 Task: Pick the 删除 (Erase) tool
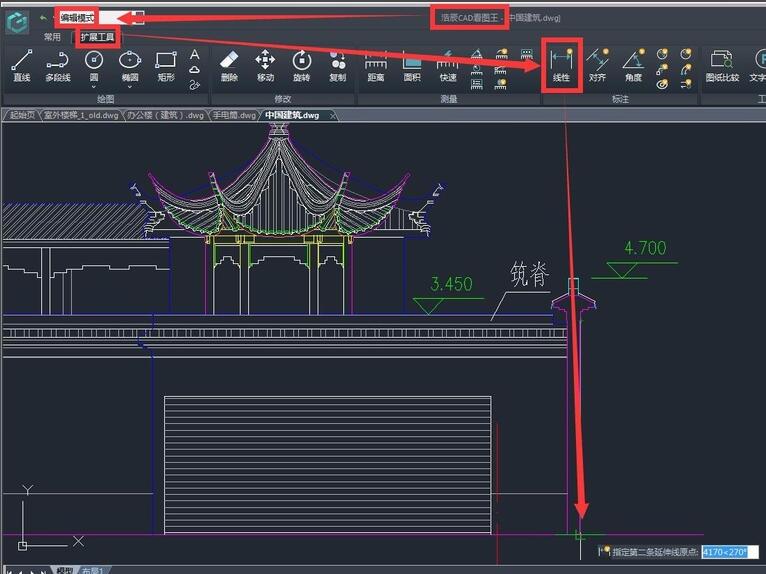click(229, 65)
